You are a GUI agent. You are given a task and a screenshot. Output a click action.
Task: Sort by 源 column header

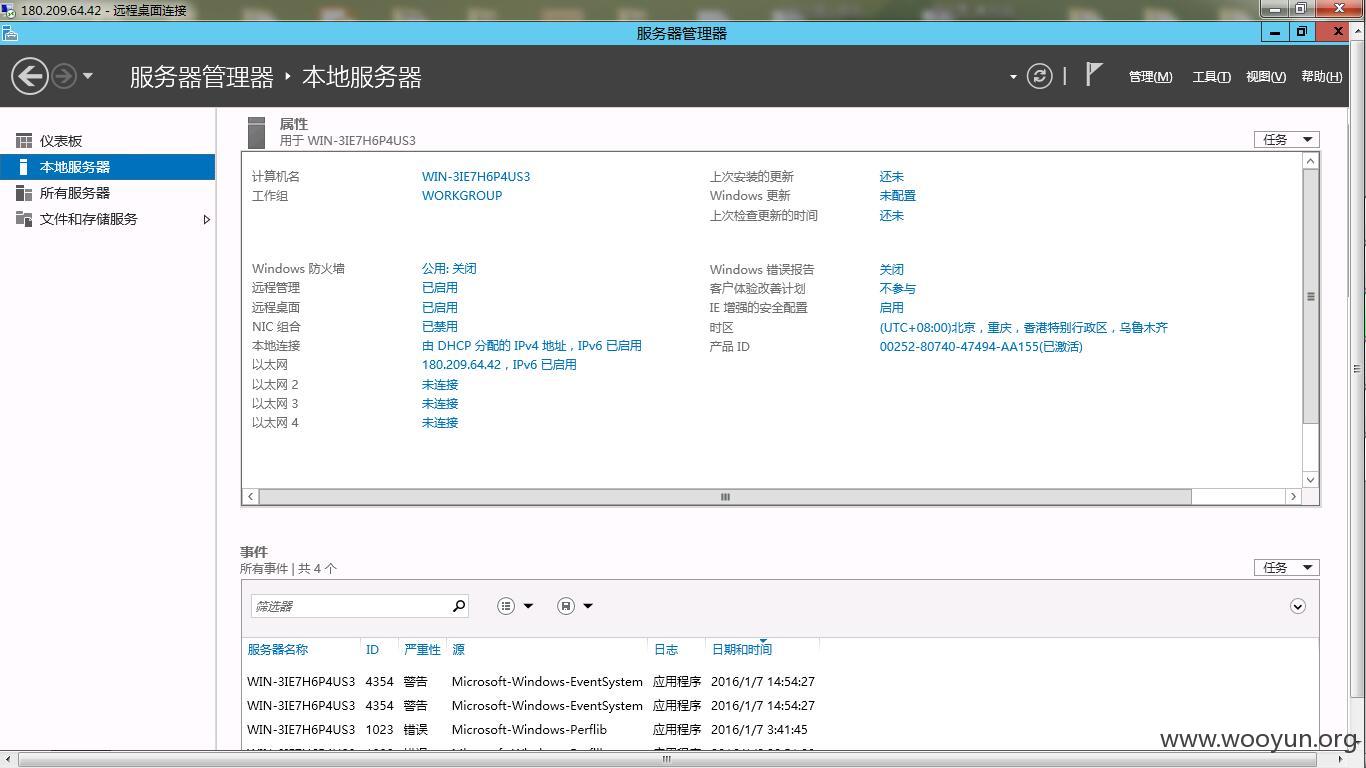(x=458, y=649)
